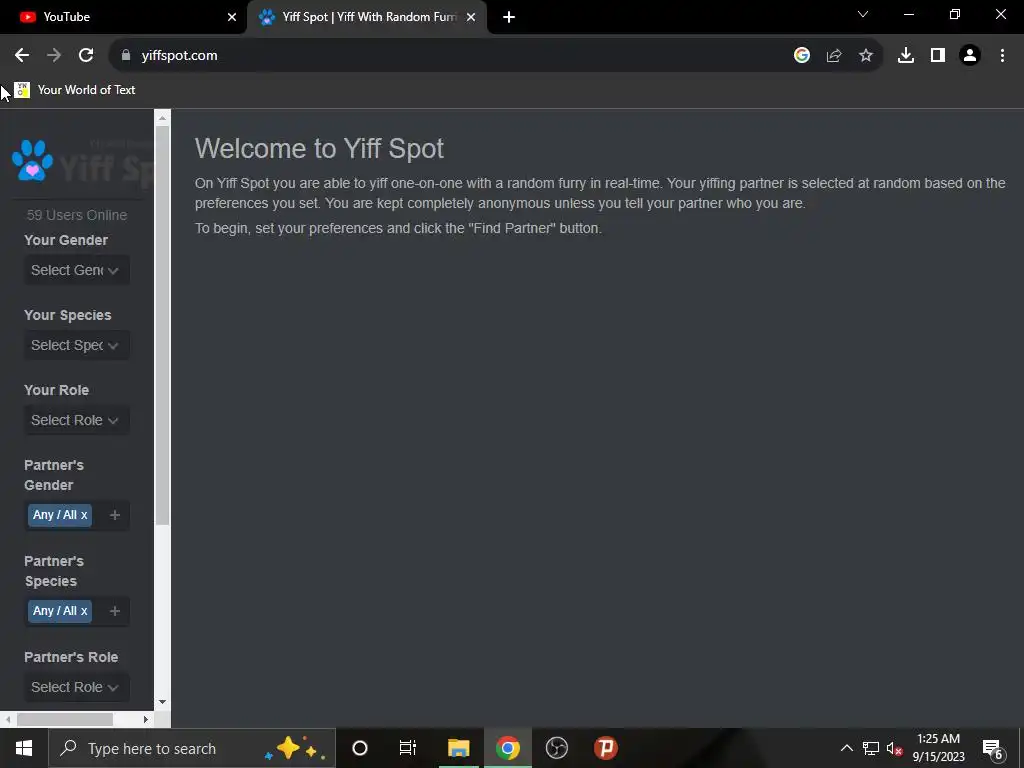
Task: Open Cortana circle icon in taskbar
Action: (x=360, y=748)
